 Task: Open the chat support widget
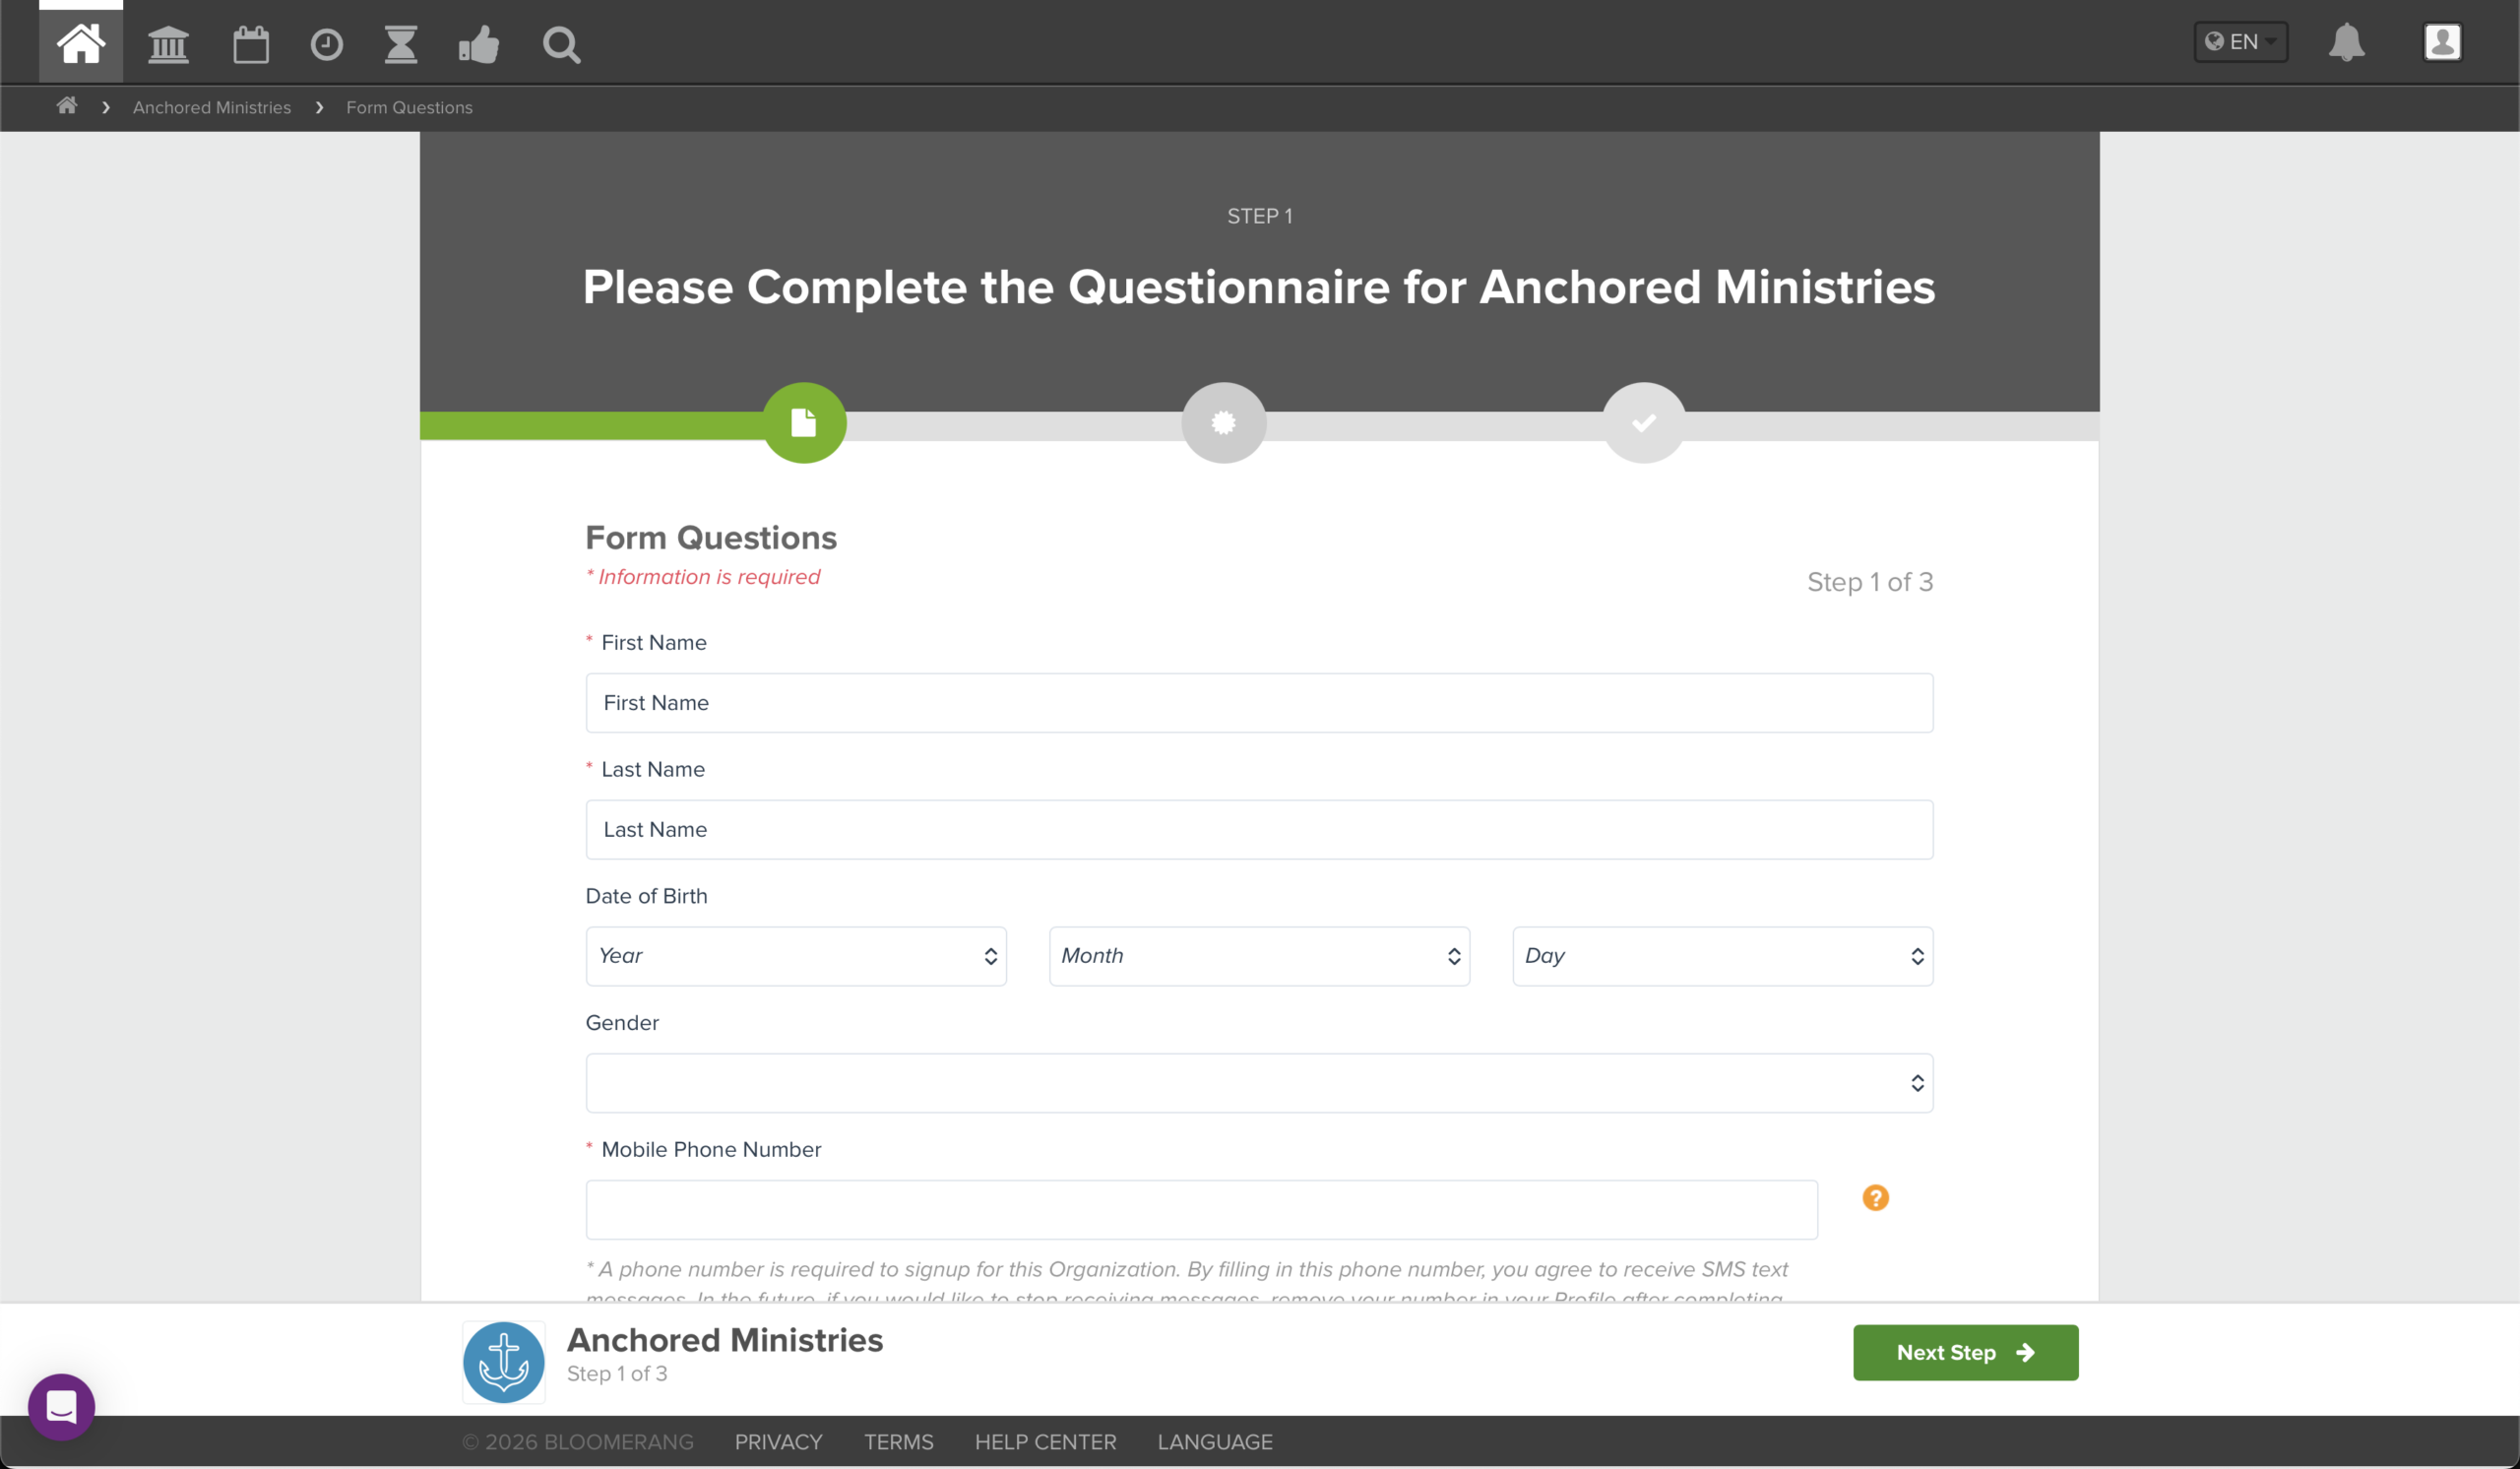[x=62, y=1406]
